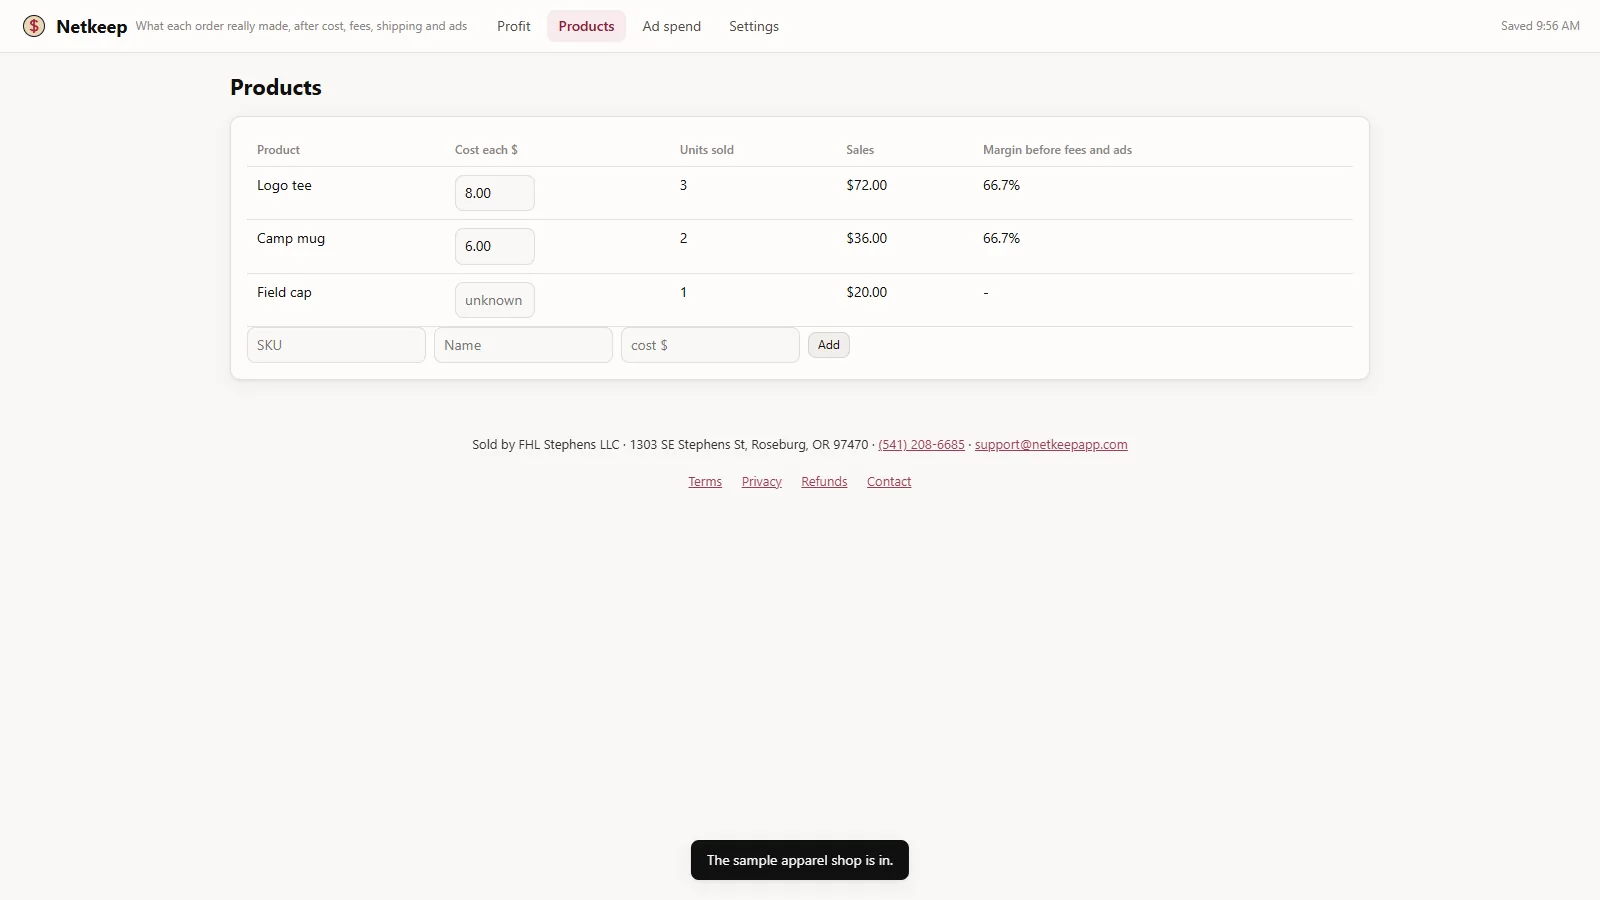Click the 'Sales' column header

pos(860,150)
